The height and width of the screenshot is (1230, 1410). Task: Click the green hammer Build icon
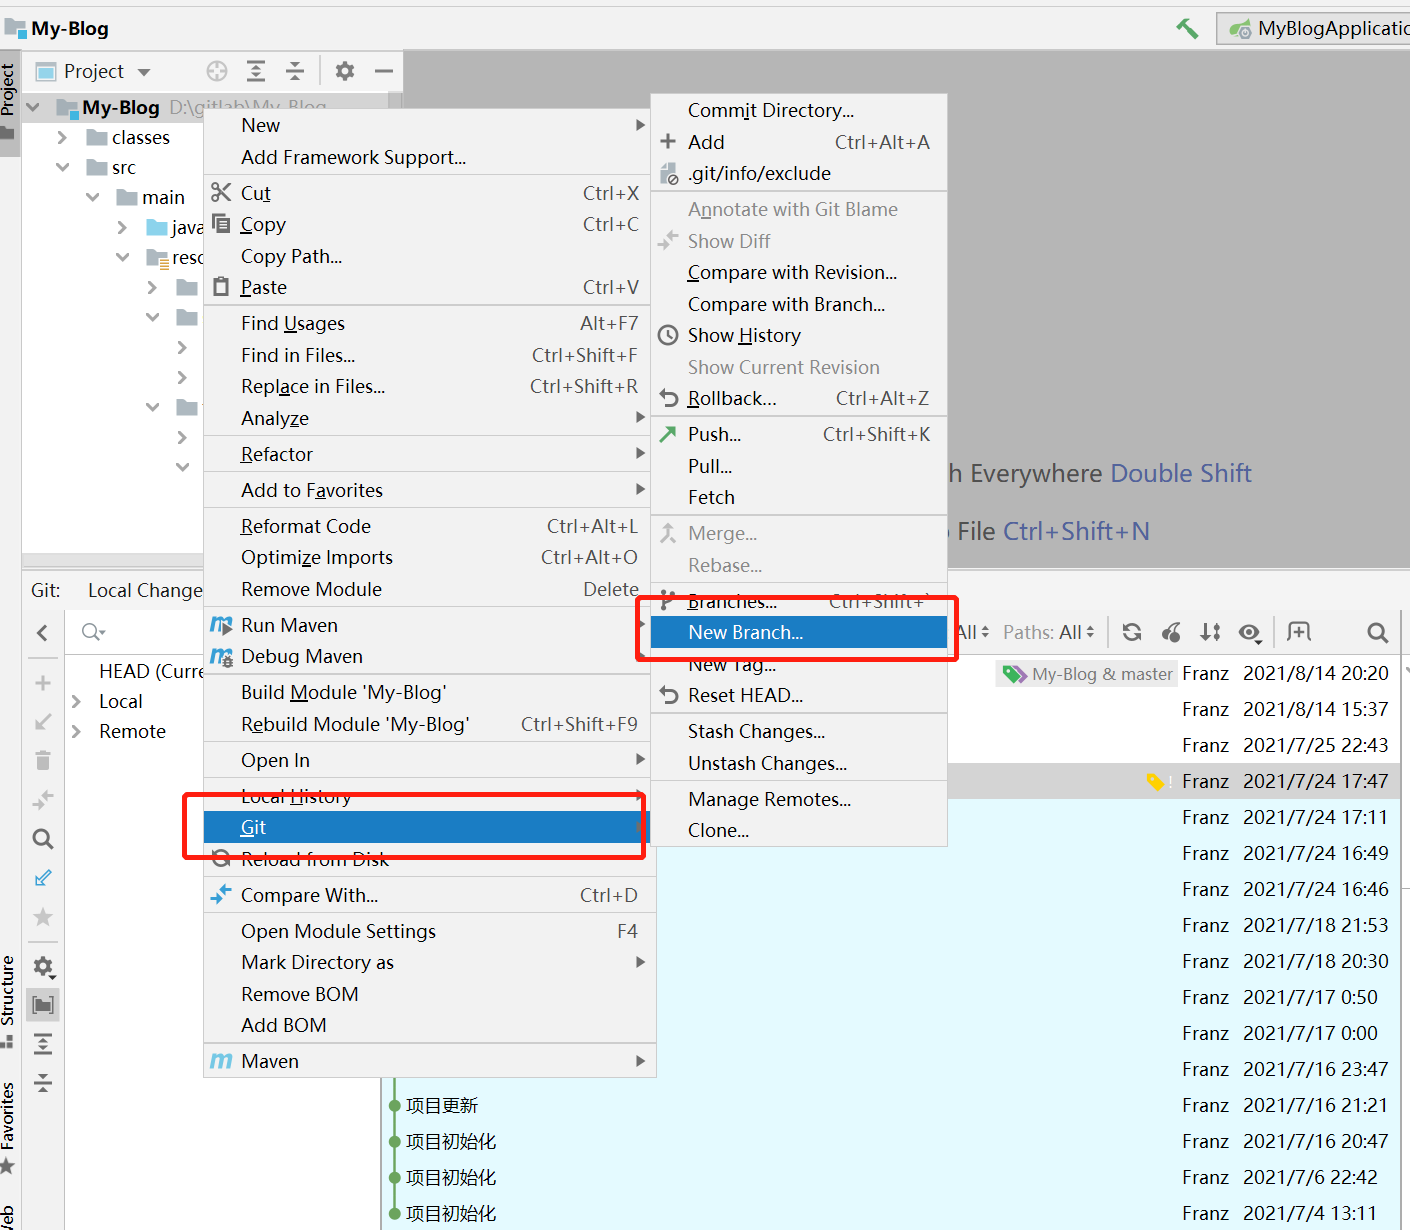(1187, 28)
